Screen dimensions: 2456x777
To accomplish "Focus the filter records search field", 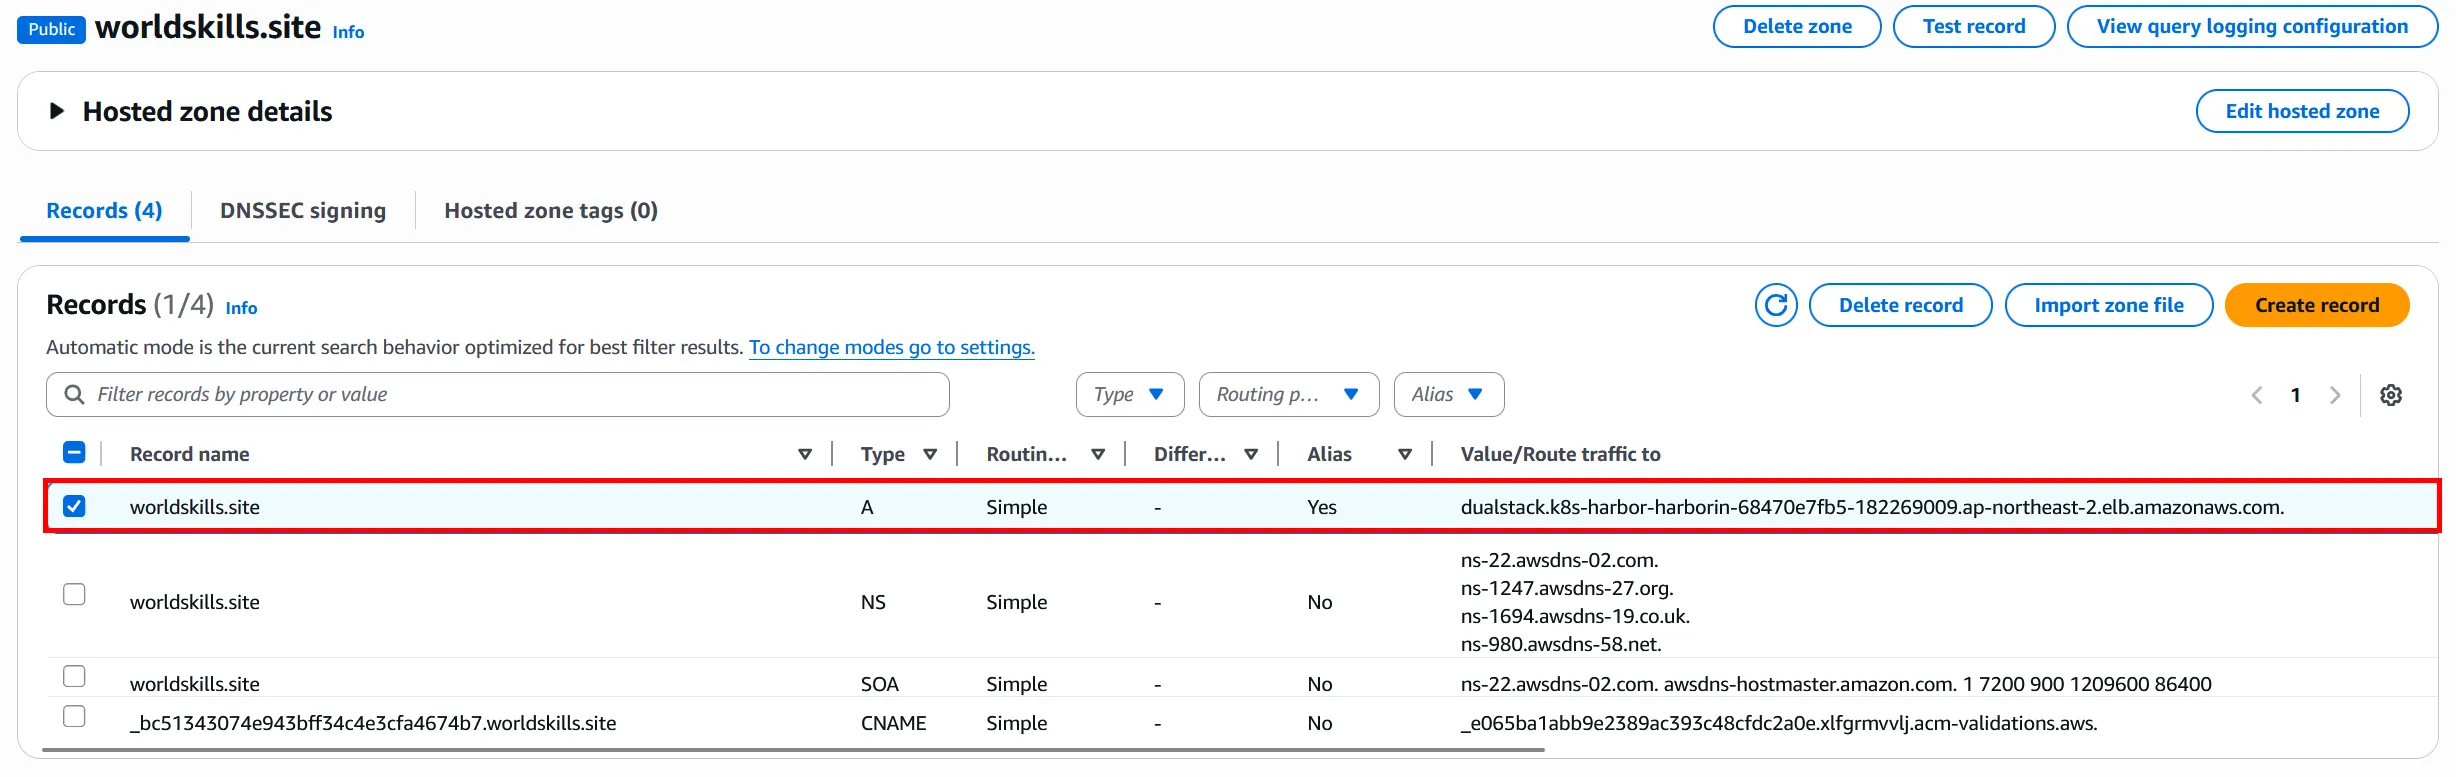I will [498, 395].
